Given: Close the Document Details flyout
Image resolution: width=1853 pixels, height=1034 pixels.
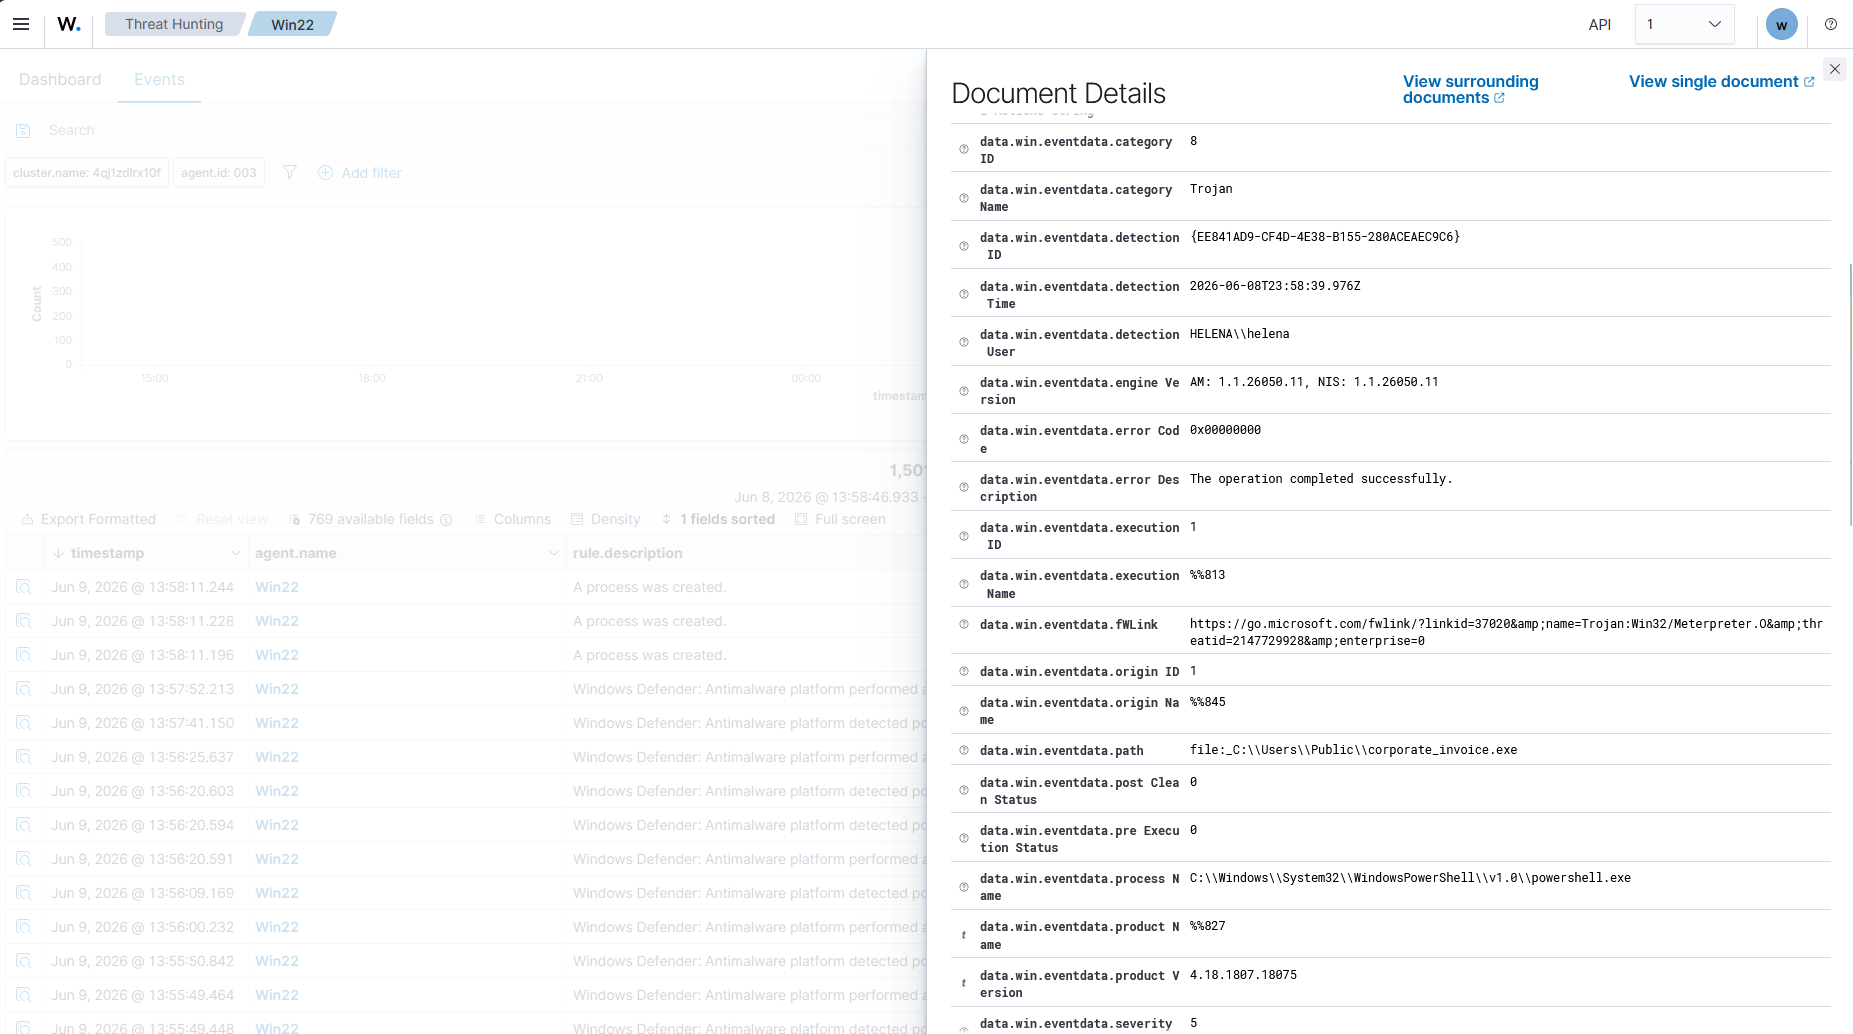Looking at the screenshot, I should (1835, 69).
